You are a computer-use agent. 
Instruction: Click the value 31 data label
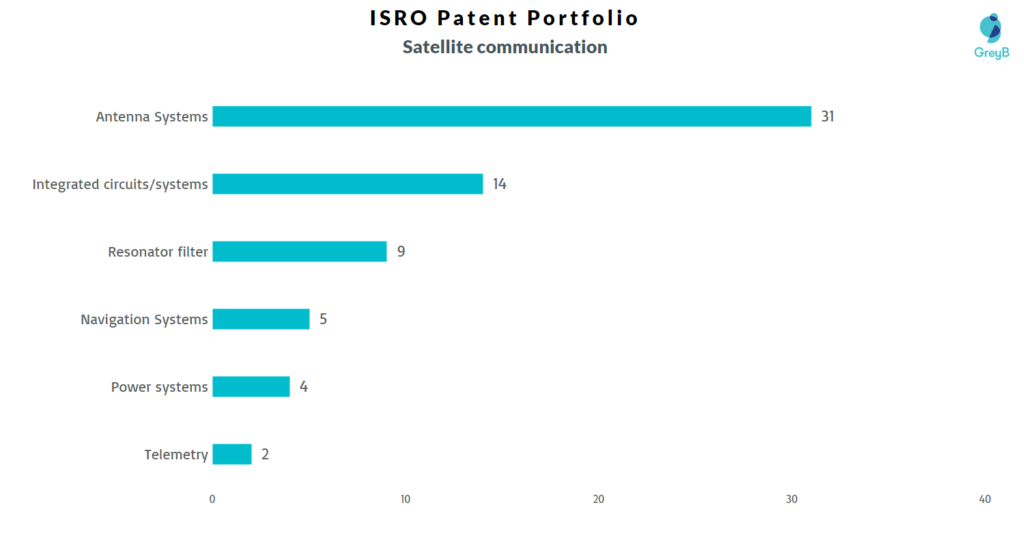pyautogui.click(x=827, y=116)
